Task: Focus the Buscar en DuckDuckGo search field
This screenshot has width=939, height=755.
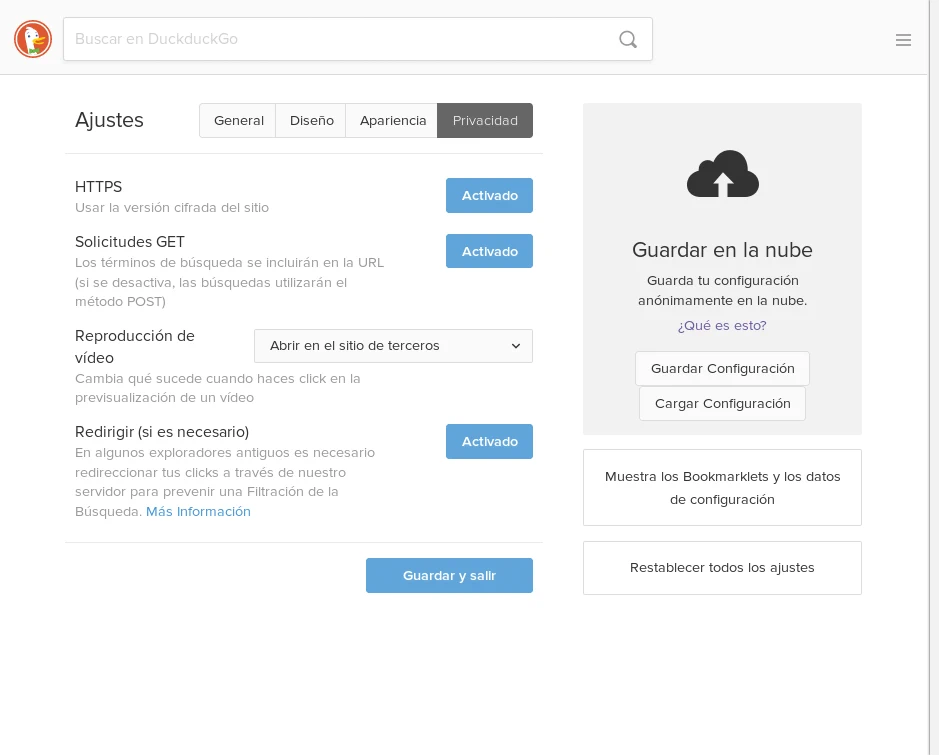Action: (340, 39)
